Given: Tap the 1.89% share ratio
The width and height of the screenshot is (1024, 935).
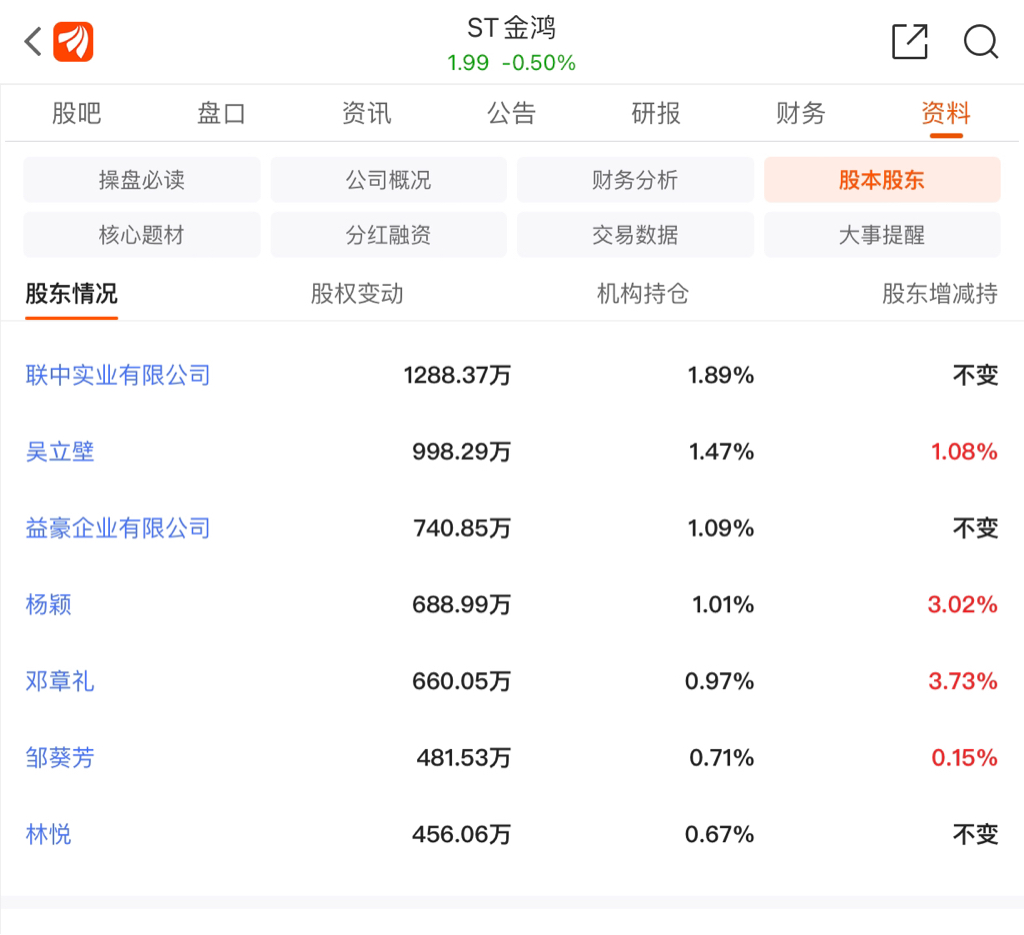Looking at the screenshot, I should click(721, 375).
